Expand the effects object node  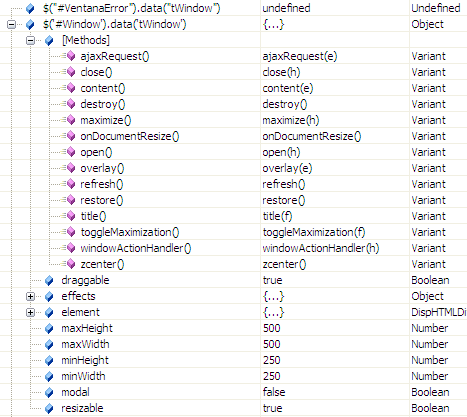pyautogui.click(x=30, y=296)
